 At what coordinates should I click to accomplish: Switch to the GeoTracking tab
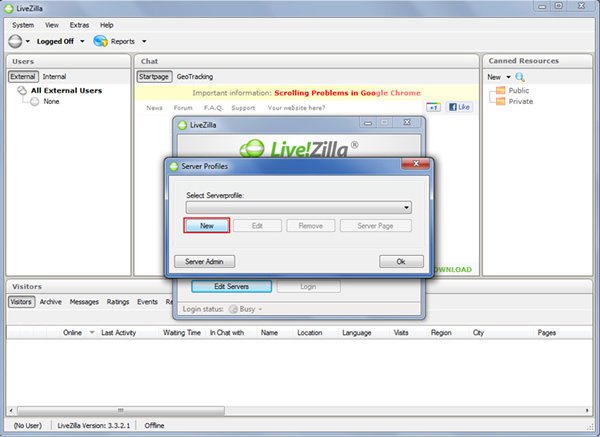pos(195,77)
